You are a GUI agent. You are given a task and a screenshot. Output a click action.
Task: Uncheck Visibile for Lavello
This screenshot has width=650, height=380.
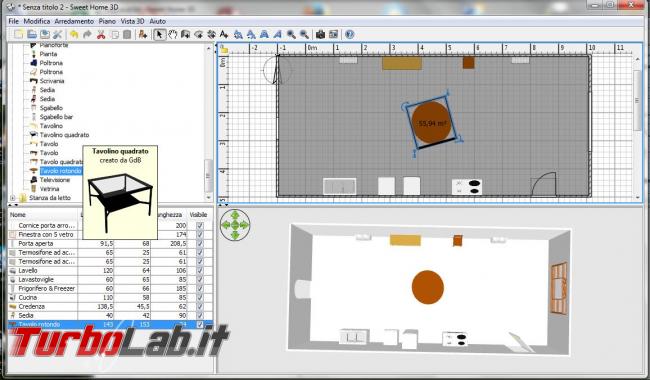(x=200, y=271)
